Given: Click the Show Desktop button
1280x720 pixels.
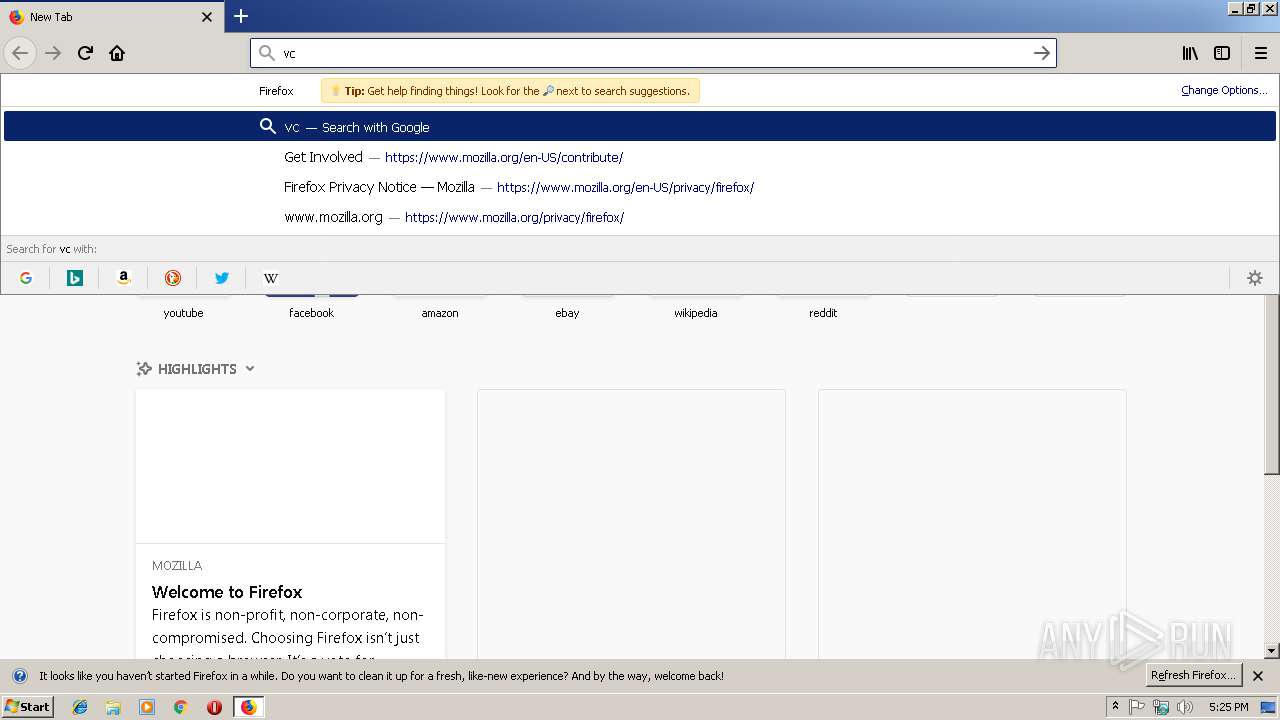Looking at the screenshot, I should point(1268,707).
